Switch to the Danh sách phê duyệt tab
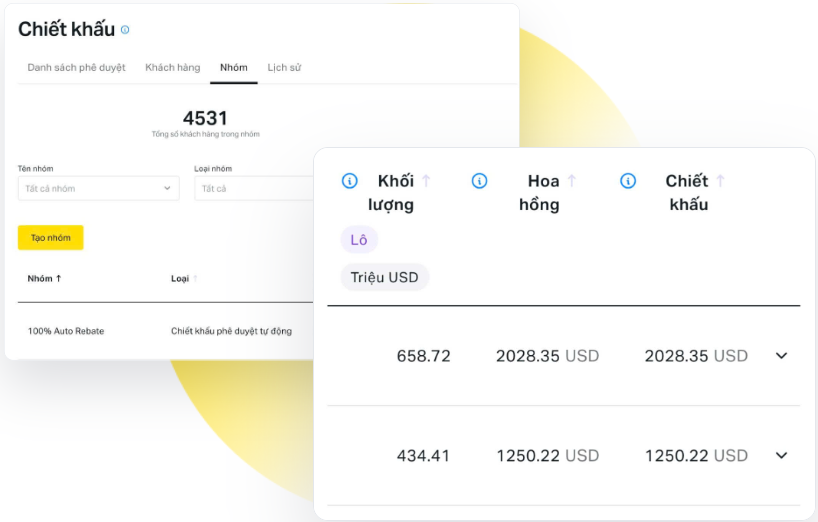818x522 pixels. (x=76, y=68)
